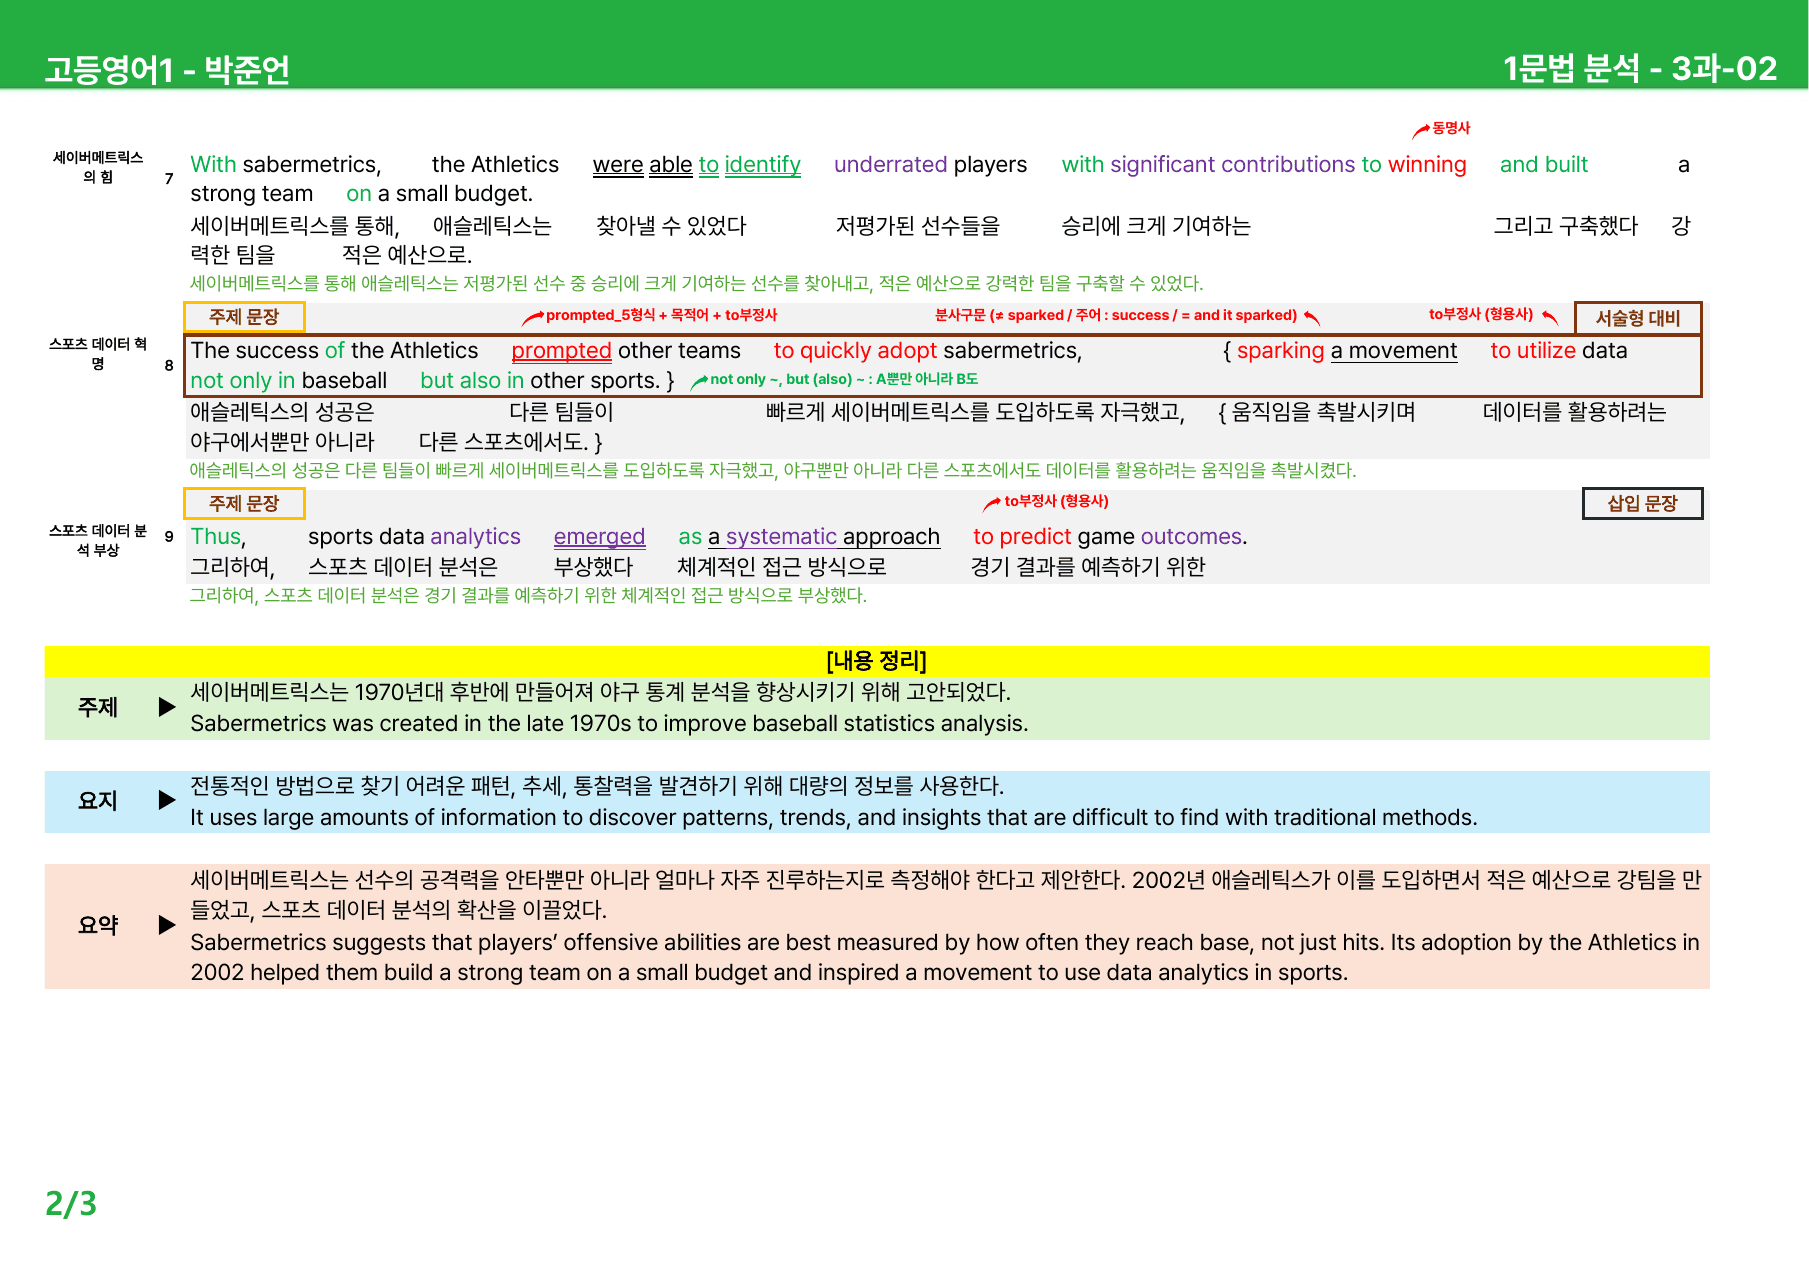Click 'to quickly adopt sabermetrics,'
Image resolution: width=1809 pixels, height=1279 pixels.
pyautogui.click(x=928, y=350)
